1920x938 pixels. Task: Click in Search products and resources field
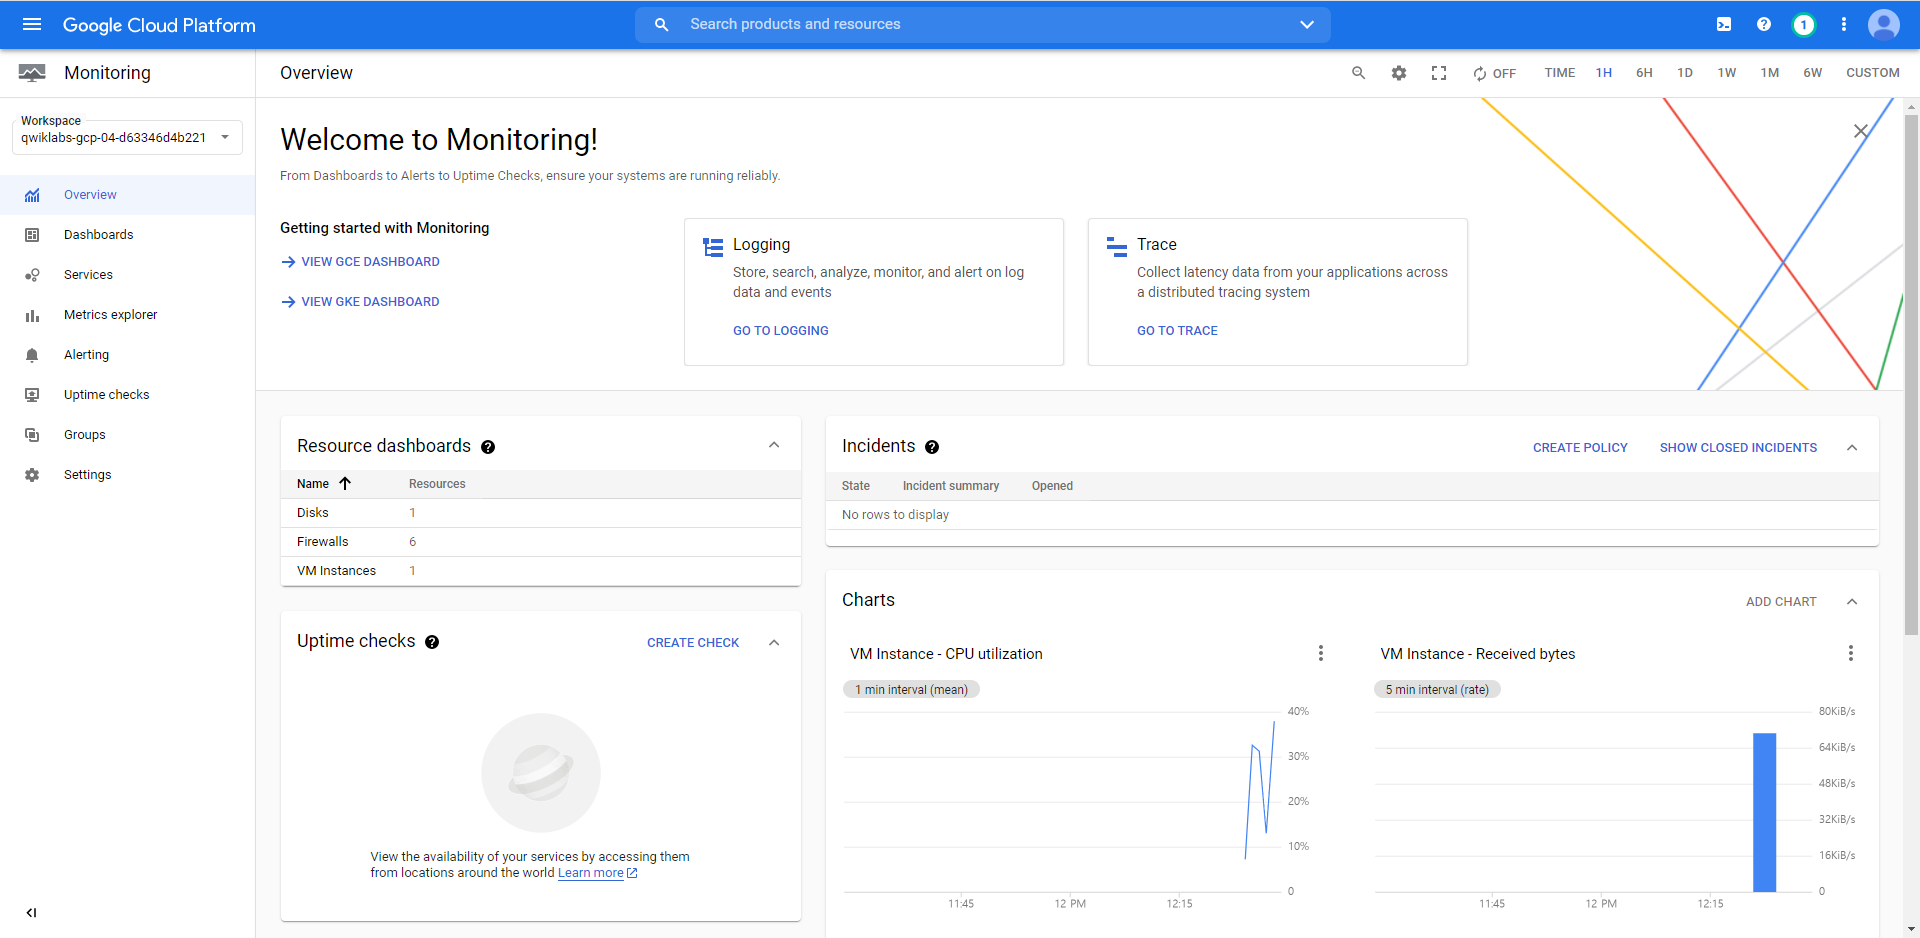coord(984,24)
